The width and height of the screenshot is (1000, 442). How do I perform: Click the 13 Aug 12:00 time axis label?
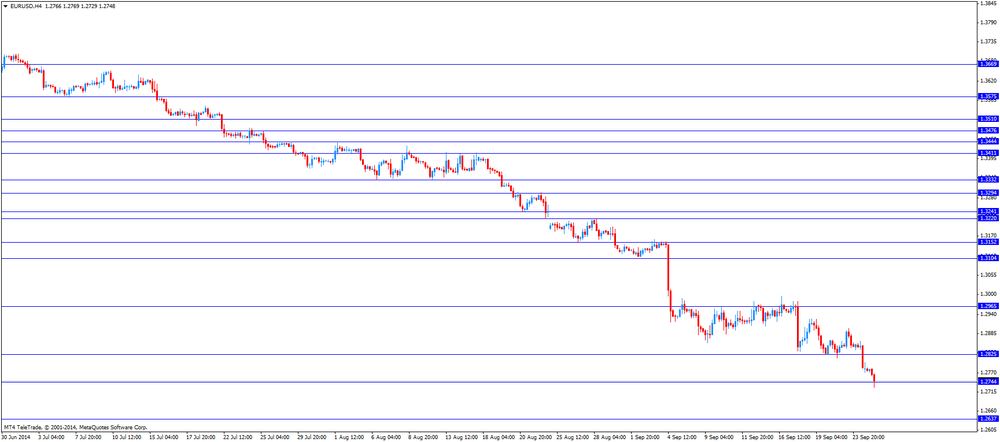click(461, 438)
